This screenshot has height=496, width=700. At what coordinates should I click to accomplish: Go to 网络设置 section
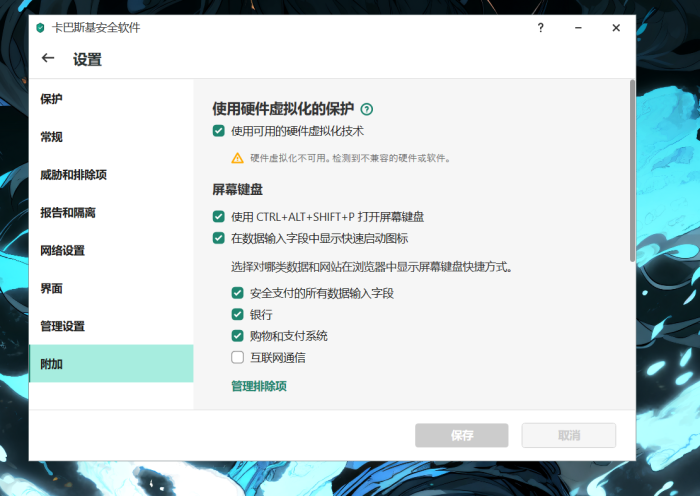[x=111, y=250]
